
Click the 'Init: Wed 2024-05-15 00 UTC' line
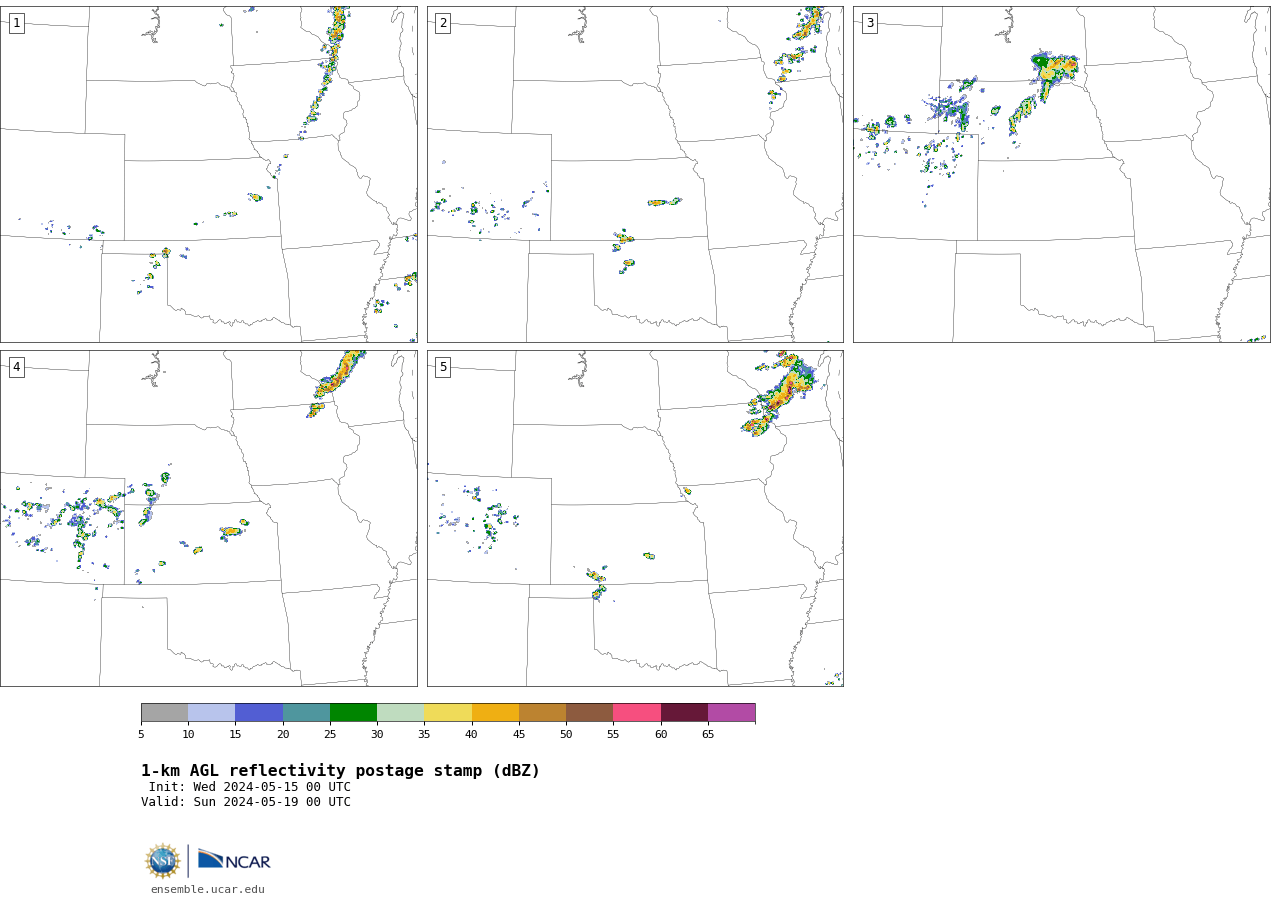tap(250, 787)
